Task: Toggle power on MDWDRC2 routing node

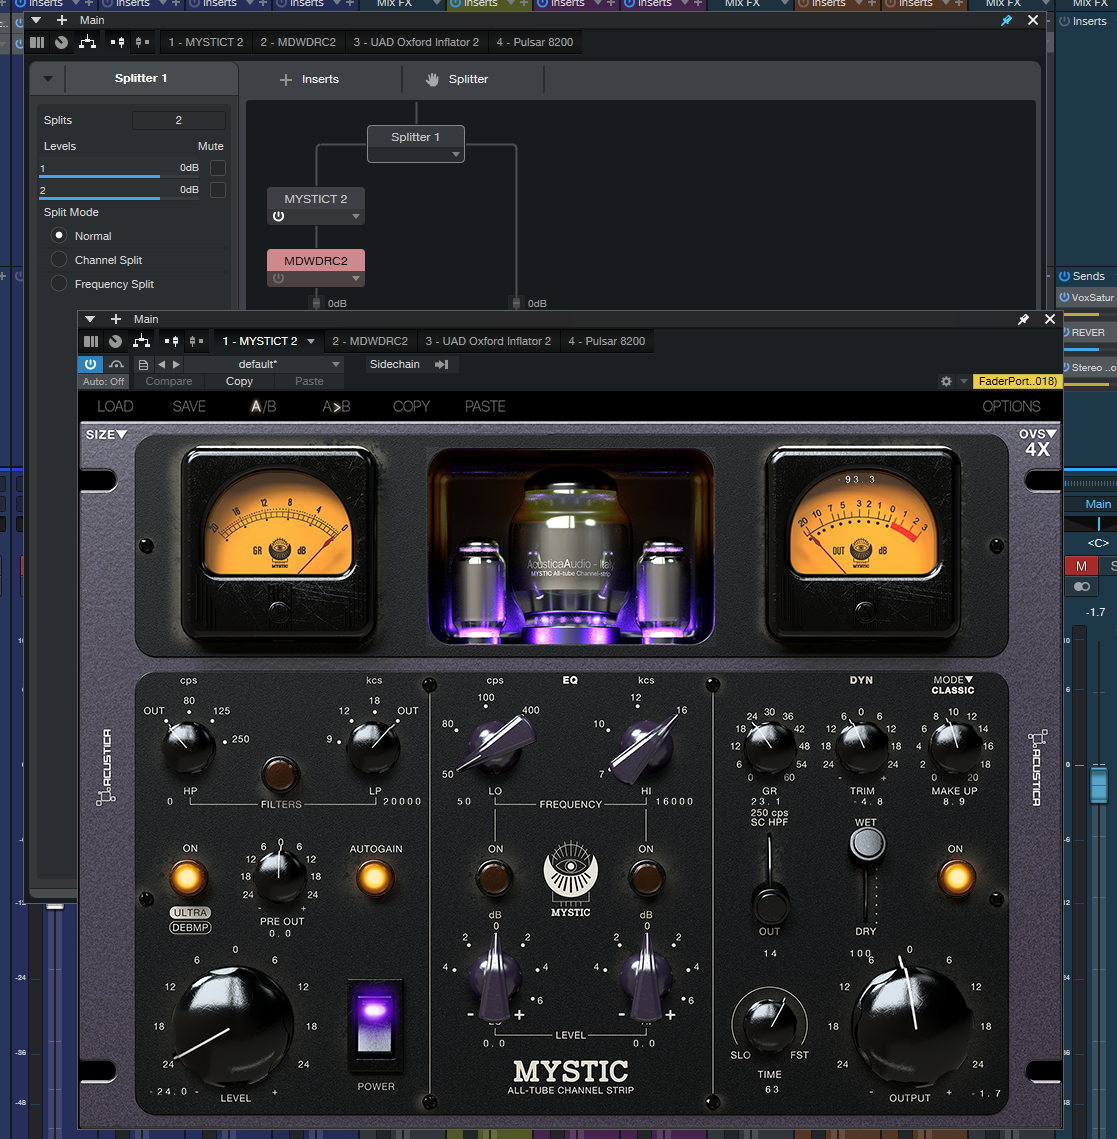Action: 278,278
